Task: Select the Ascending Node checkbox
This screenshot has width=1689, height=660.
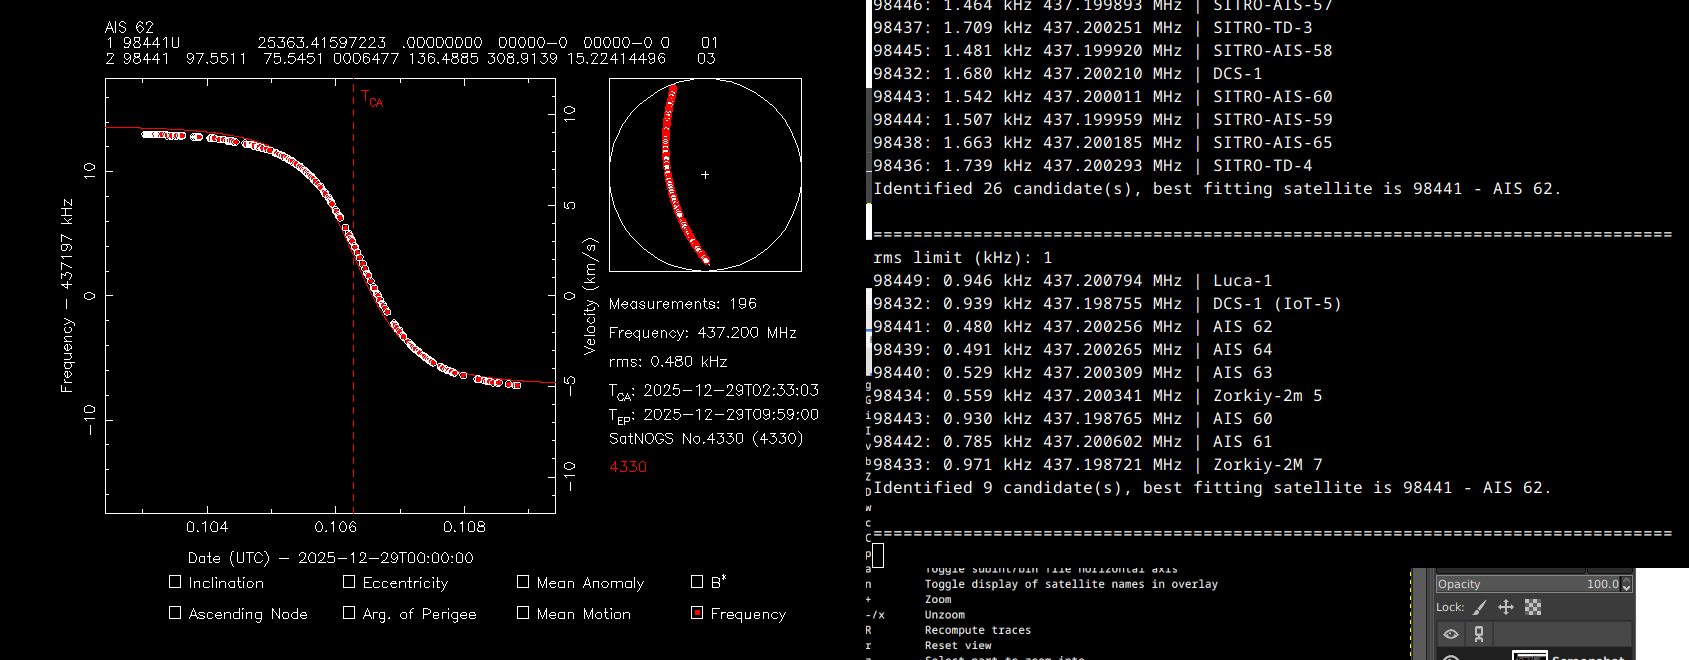Action: tap(175, 613)
